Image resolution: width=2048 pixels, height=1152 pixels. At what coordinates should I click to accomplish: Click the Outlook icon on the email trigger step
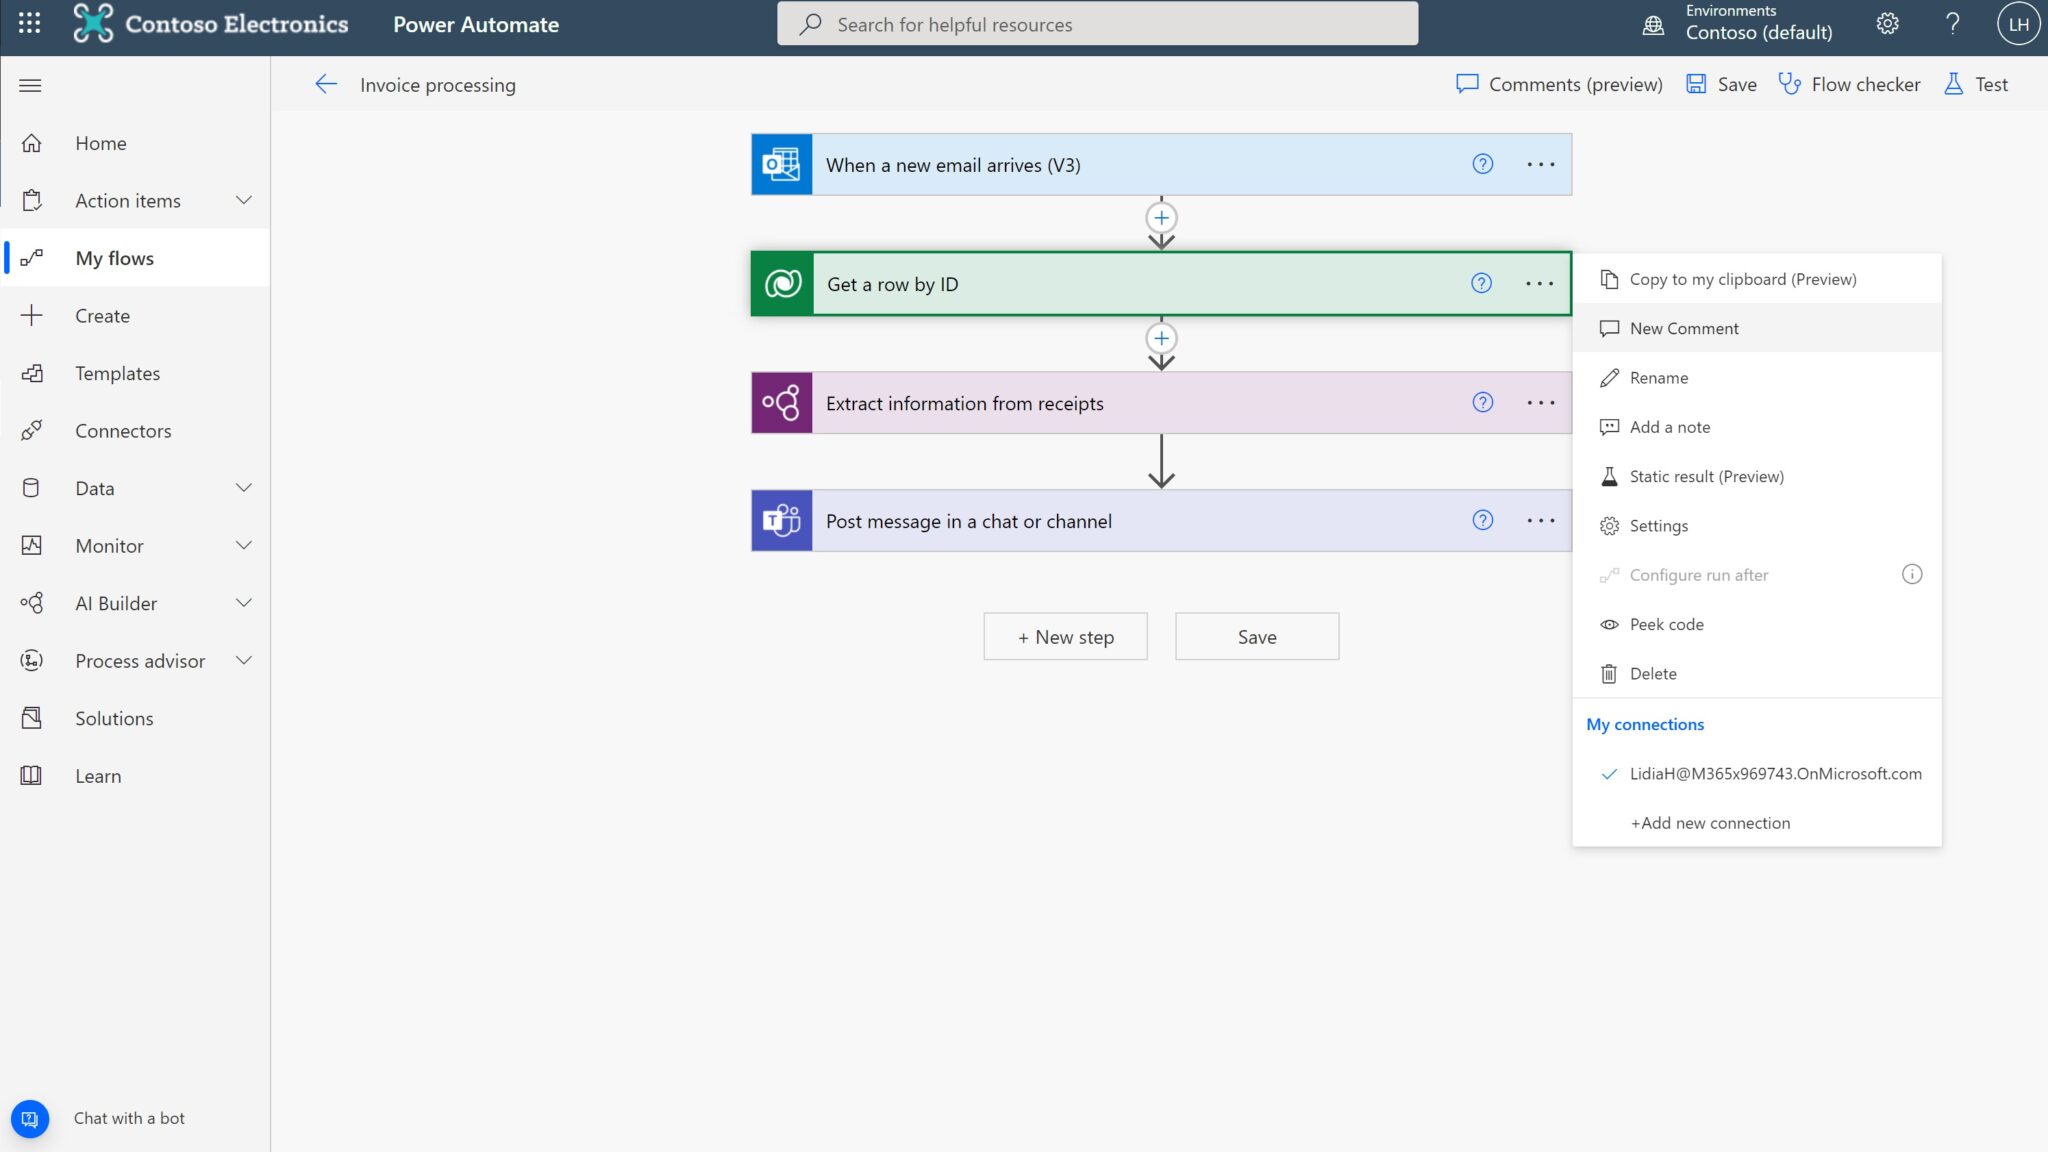pyautogui.click(x=781, y=164)
